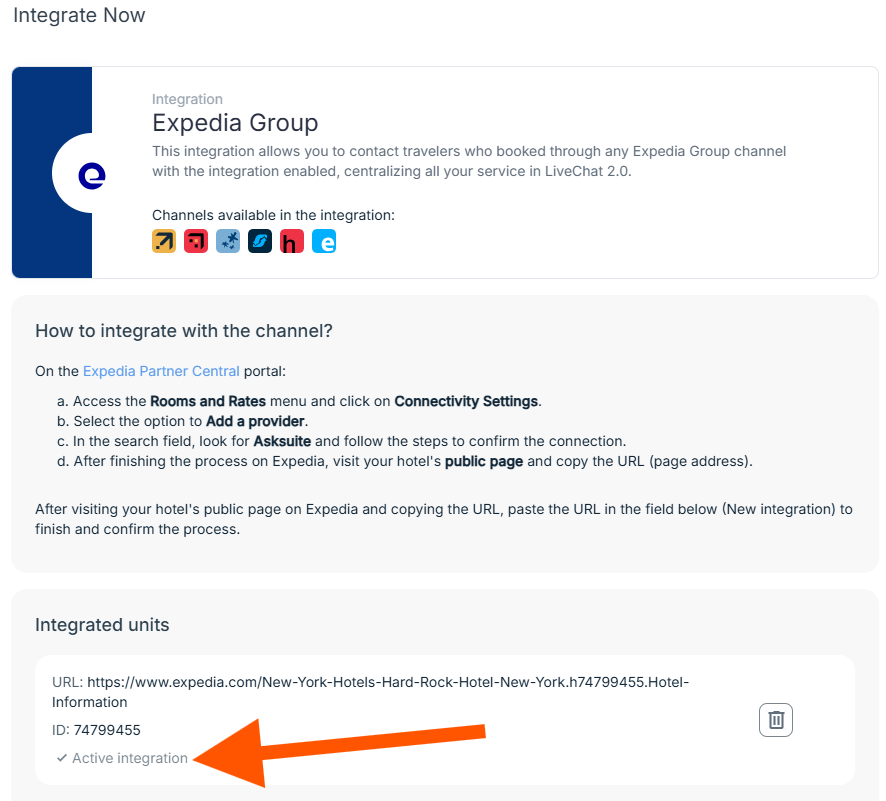Screen dimensions: 886x801
Task: Select the 'Expedia Group' integration heading
Action: [x=235, y=123]
